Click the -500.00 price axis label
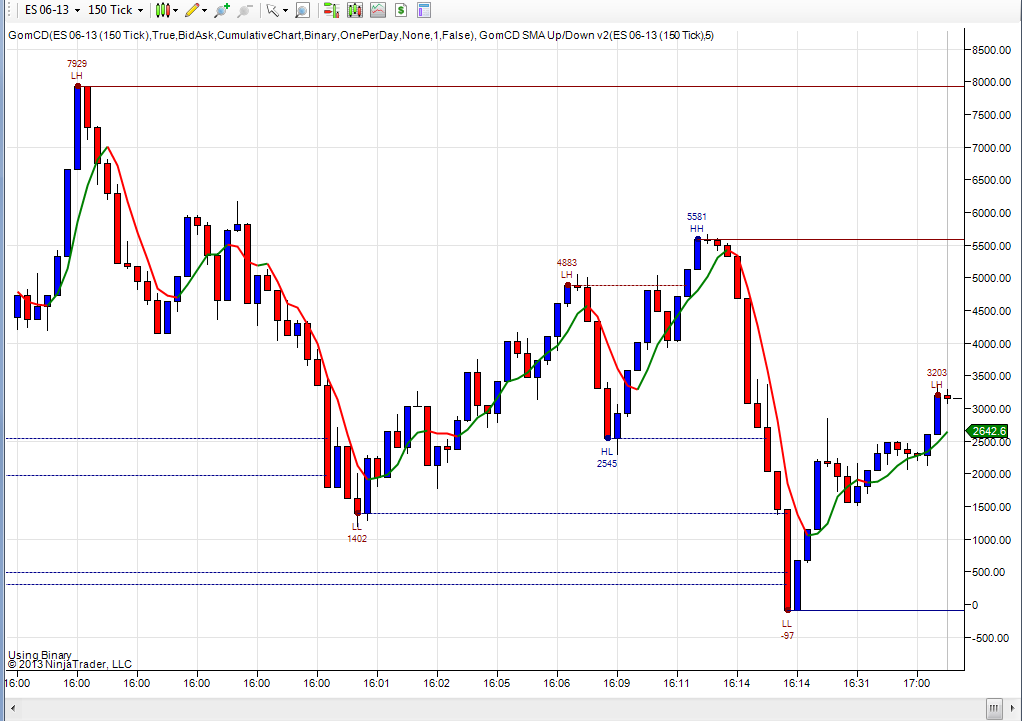The width and height of the screenshot is (1022, 721). point(991,638)
